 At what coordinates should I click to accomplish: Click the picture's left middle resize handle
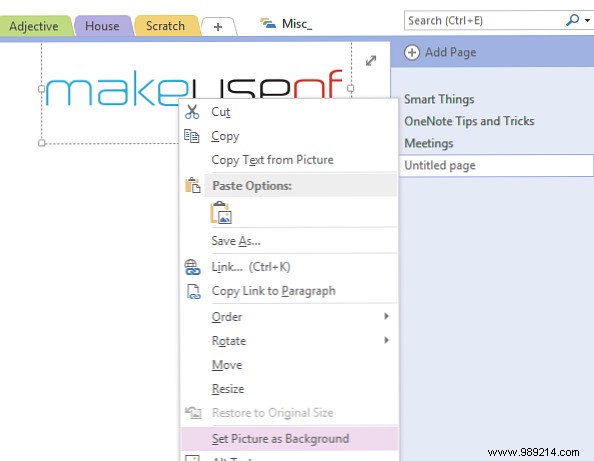point(42,89)
